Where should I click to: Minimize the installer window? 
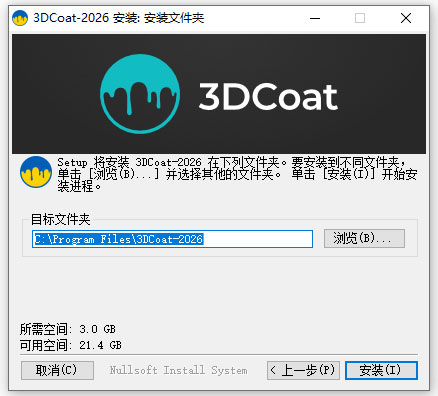[315, 18]
